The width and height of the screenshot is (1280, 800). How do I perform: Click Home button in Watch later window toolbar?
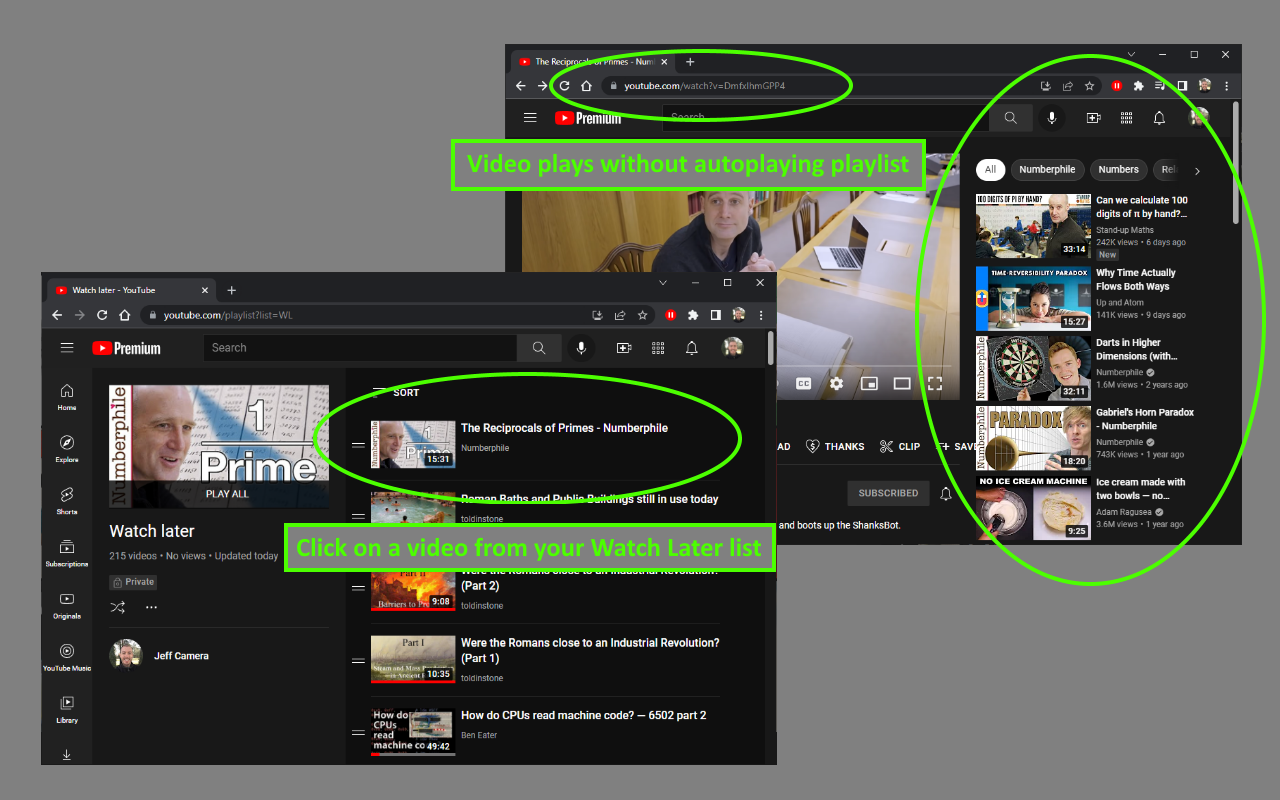point(125,315)
